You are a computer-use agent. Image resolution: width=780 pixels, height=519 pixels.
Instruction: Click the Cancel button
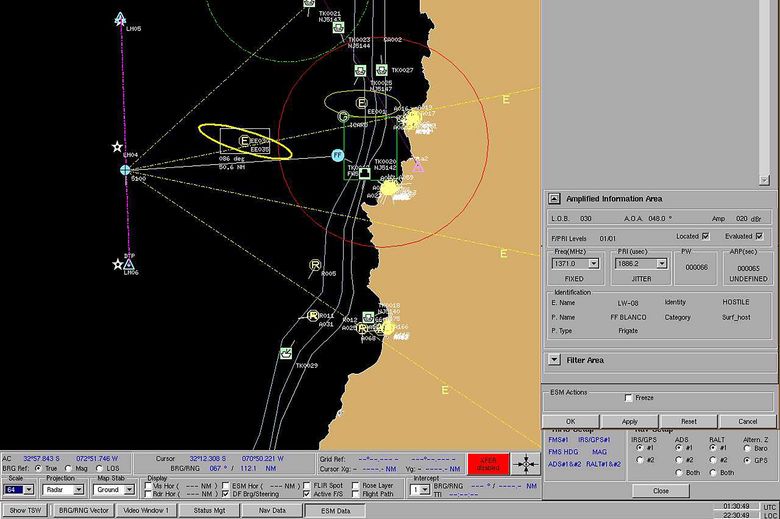point(748,421)
